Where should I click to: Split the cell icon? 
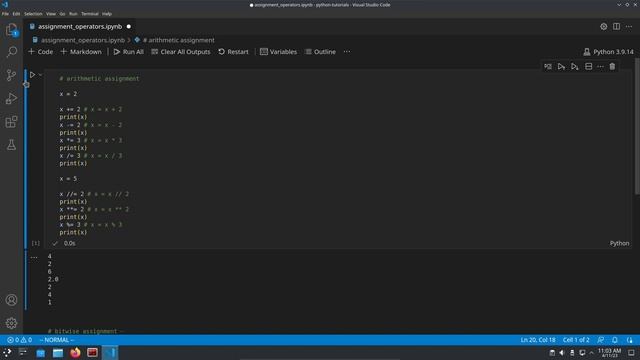click(x=589, y=67)
